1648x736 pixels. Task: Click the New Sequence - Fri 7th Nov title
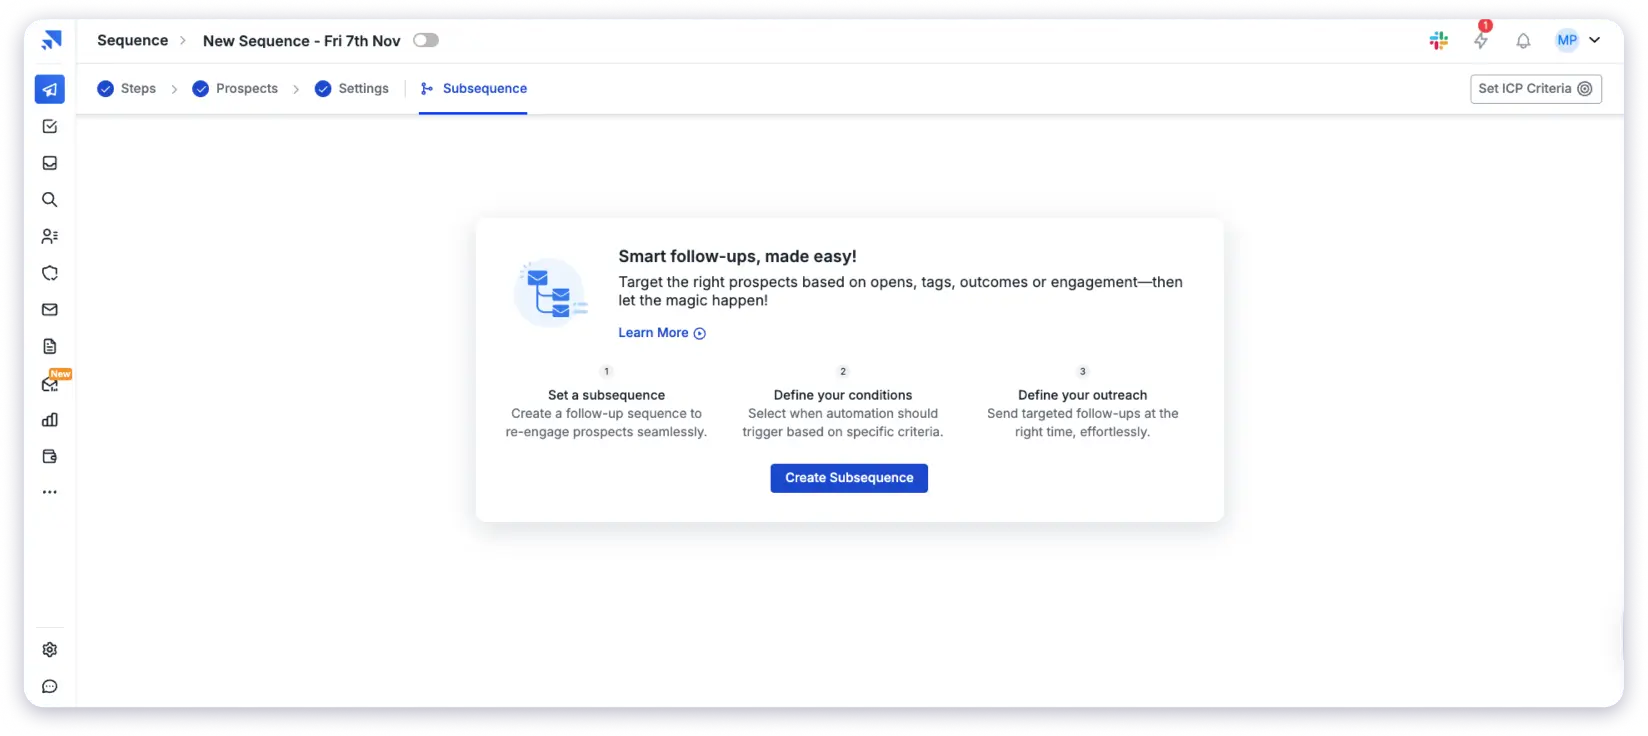[x=301, y=41]
